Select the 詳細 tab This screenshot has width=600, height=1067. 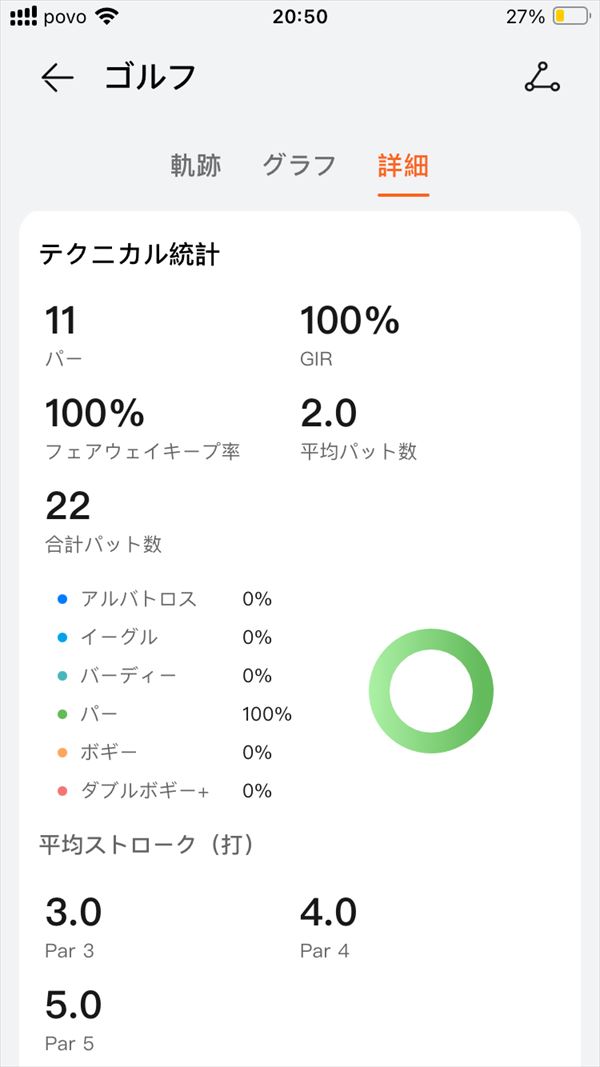tap(403, 165)
